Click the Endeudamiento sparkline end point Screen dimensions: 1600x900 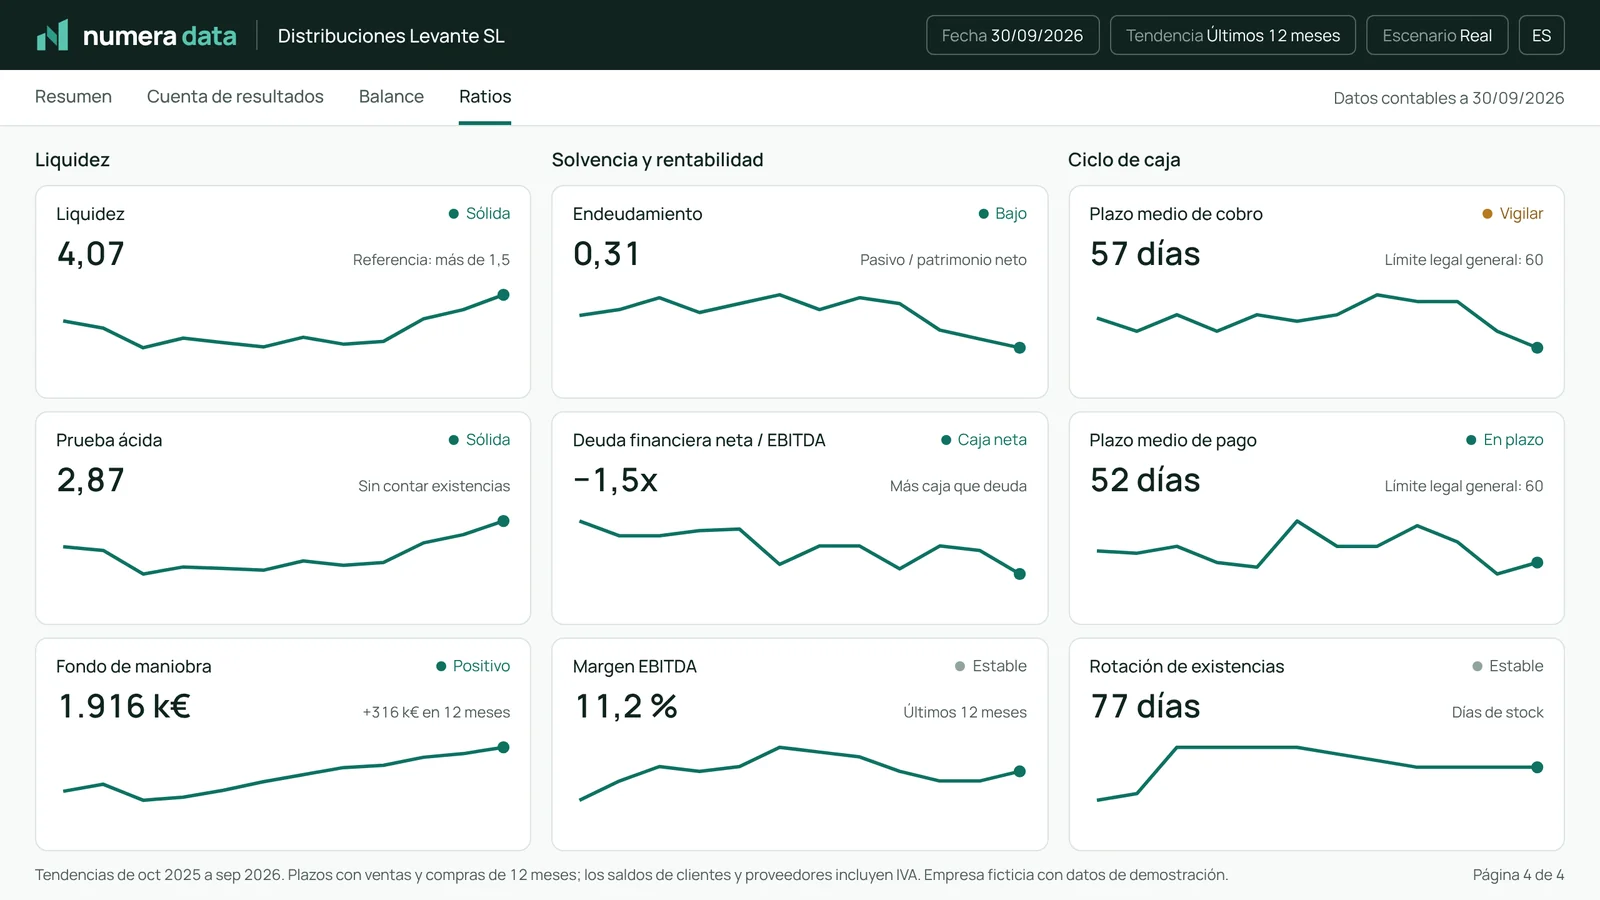[1020, 348]
